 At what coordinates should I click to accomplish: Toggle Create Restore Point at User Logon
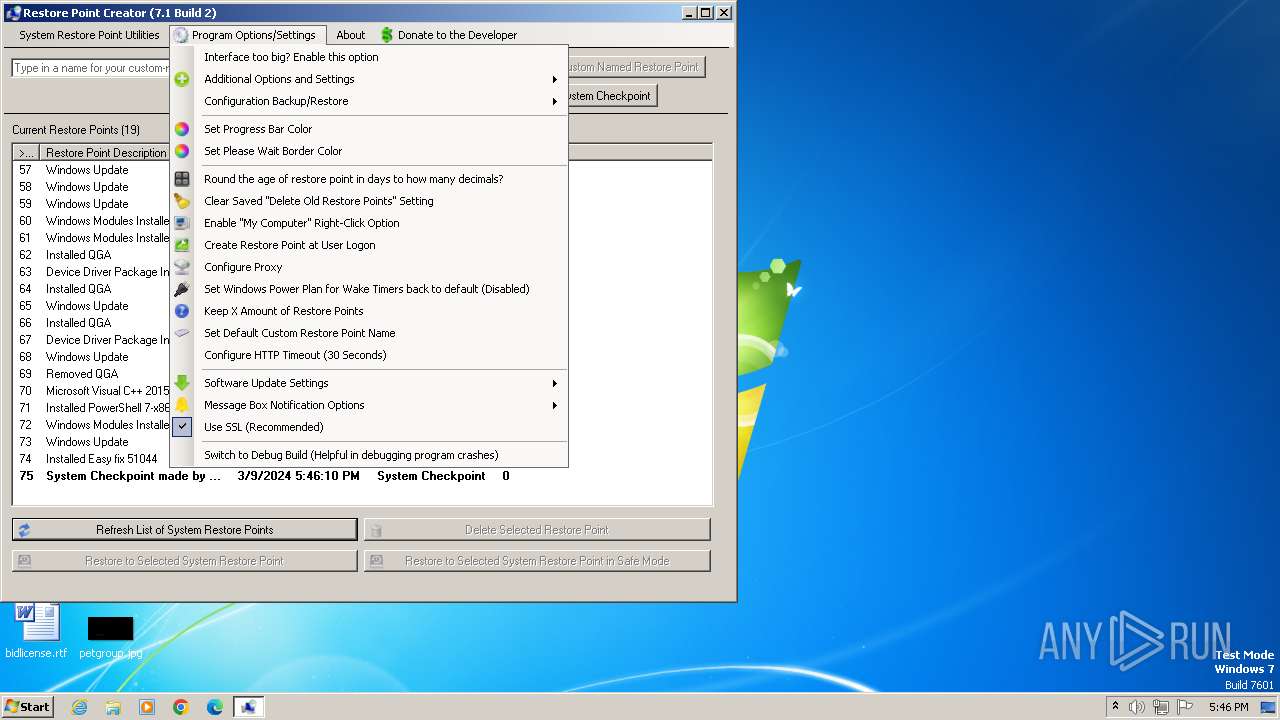point(369,245)
